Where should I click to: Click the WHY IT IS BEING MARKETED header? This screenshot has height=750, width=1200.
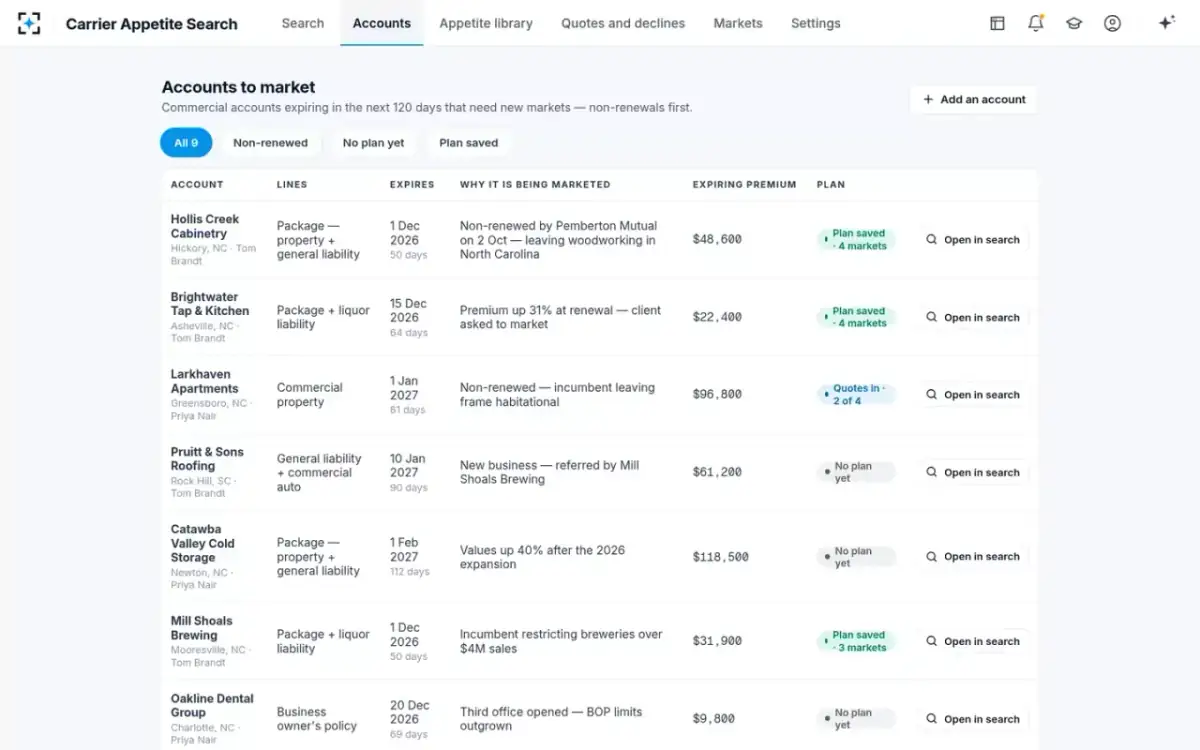tap(535, 185)
